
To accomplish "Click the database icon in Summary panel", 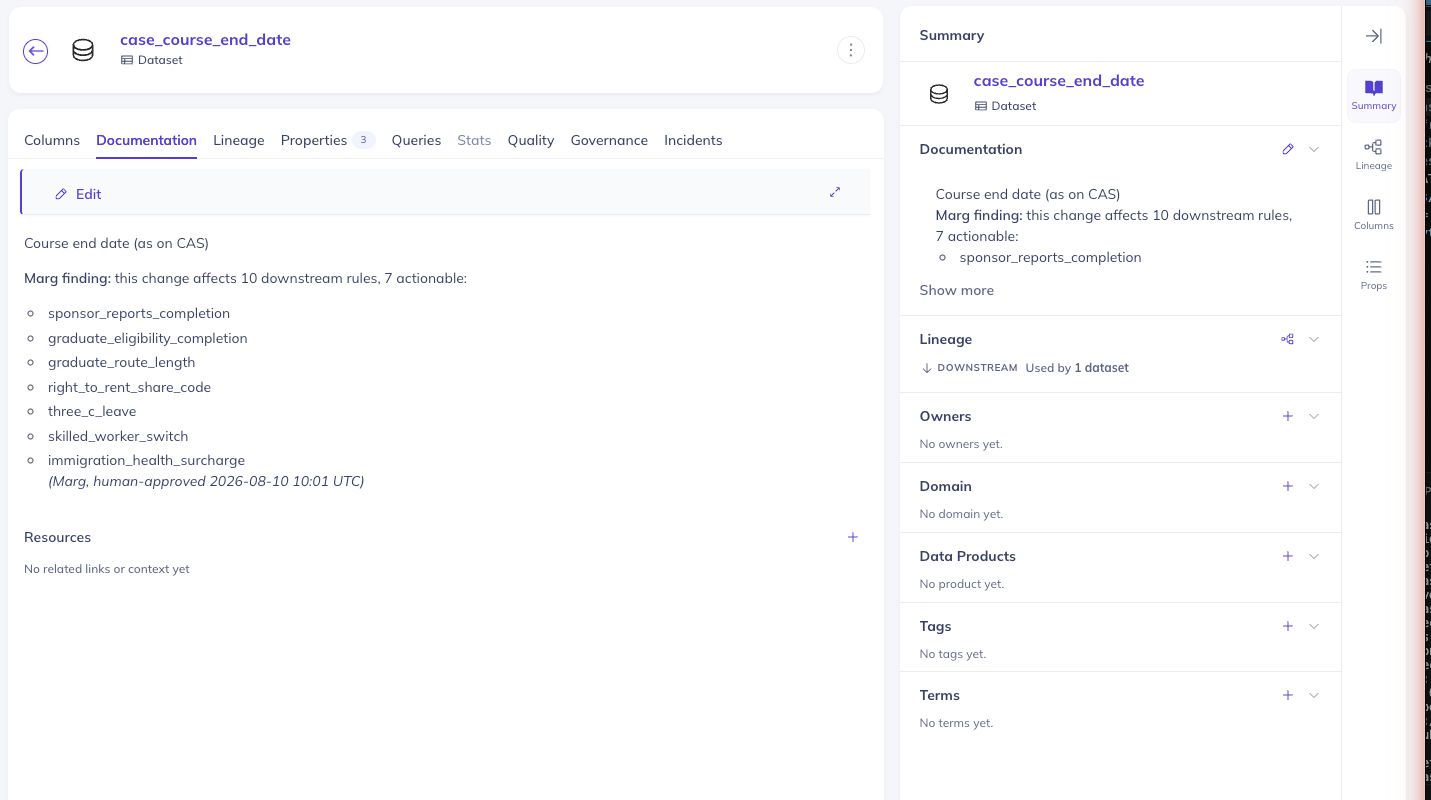I will point(939,93).
